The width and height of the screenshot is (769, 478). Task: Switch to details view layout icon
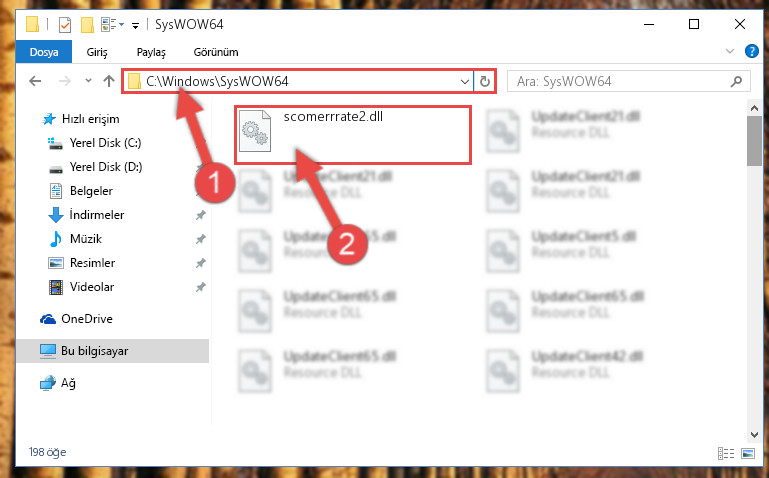tap(726, 453)
